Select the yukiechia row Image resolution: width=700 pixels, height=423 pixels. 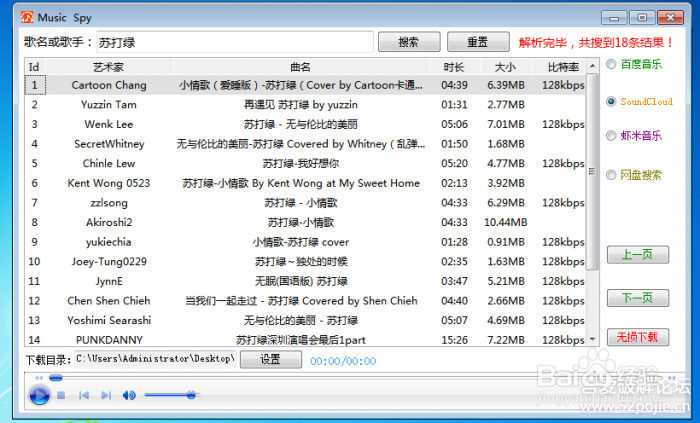point(305,242)
